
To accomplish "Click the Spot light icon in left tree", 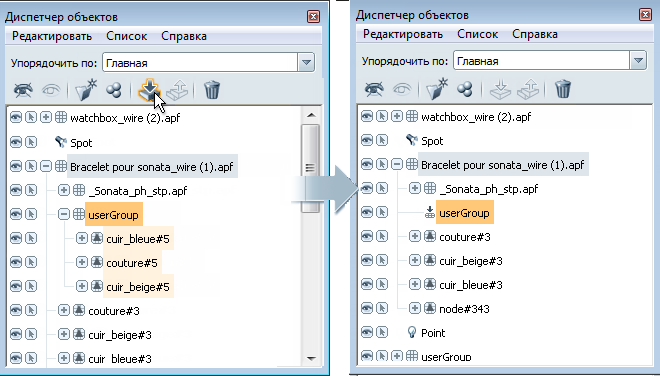I will pos(61,142).
